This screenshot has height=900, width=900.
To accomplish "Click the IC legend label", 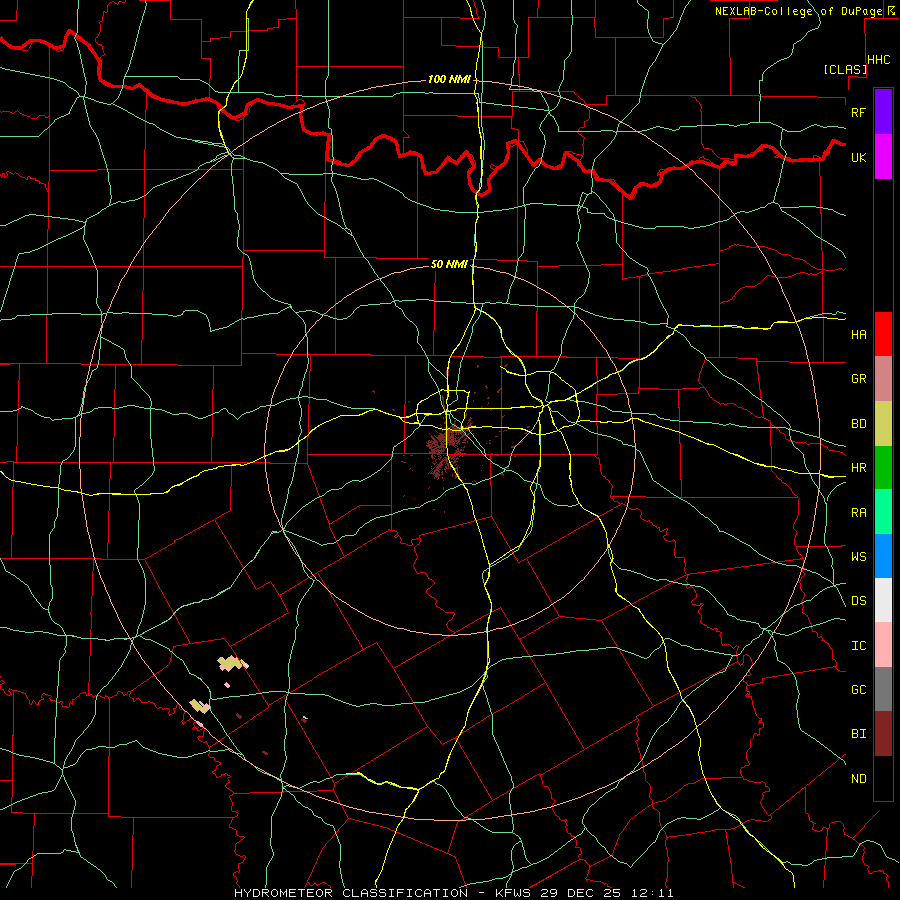I will 858,646.
